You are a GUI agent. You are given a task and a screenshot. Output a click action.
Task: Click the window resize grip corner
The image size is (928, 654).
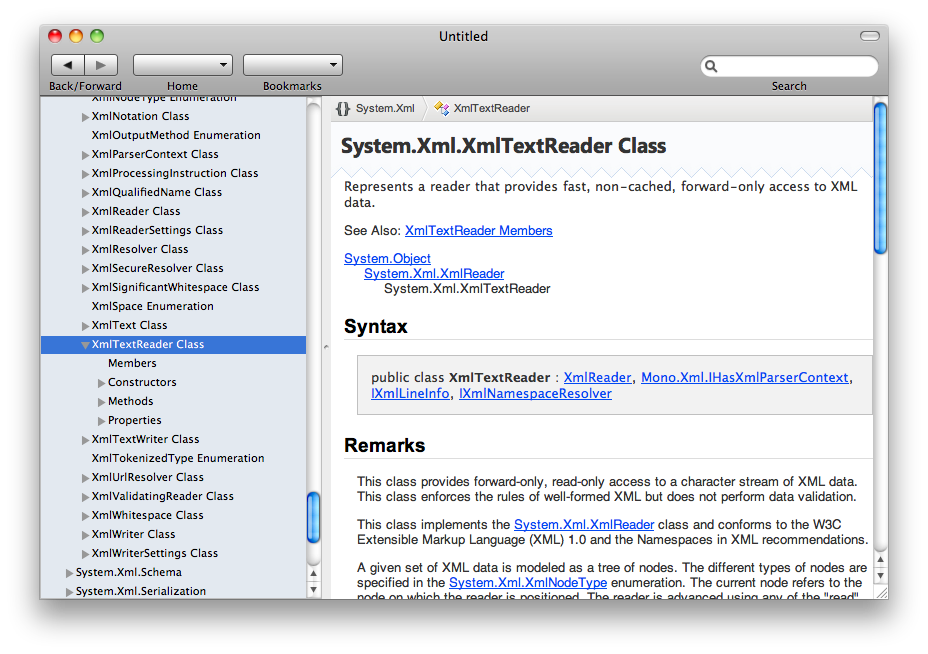pos(881,592)
